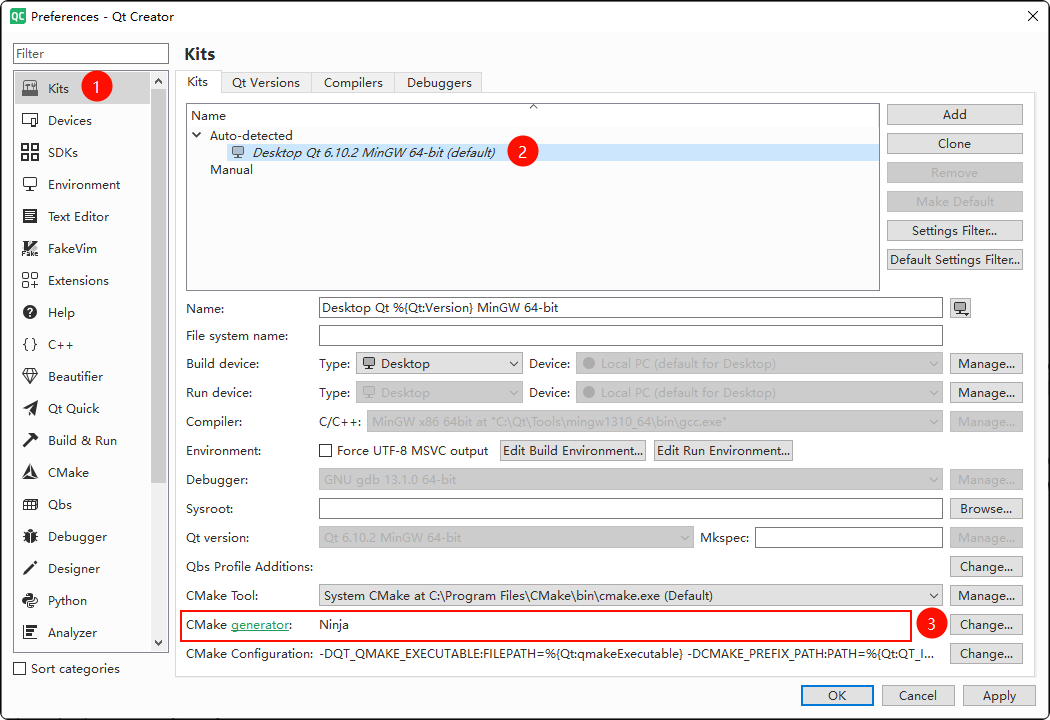The height and width of the screenshot is (720, 1050).
Task: Switch to the Qt Versions tab
Action: [x=265, y=83]
